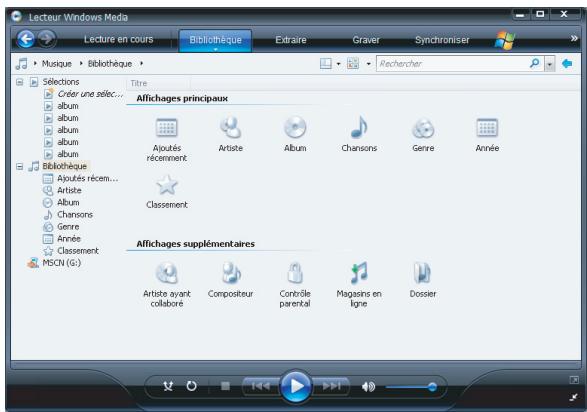The width and height of the screenshot is (587, 412).
Task: Click the full screen view icon
Action: (x=574, y=380)
